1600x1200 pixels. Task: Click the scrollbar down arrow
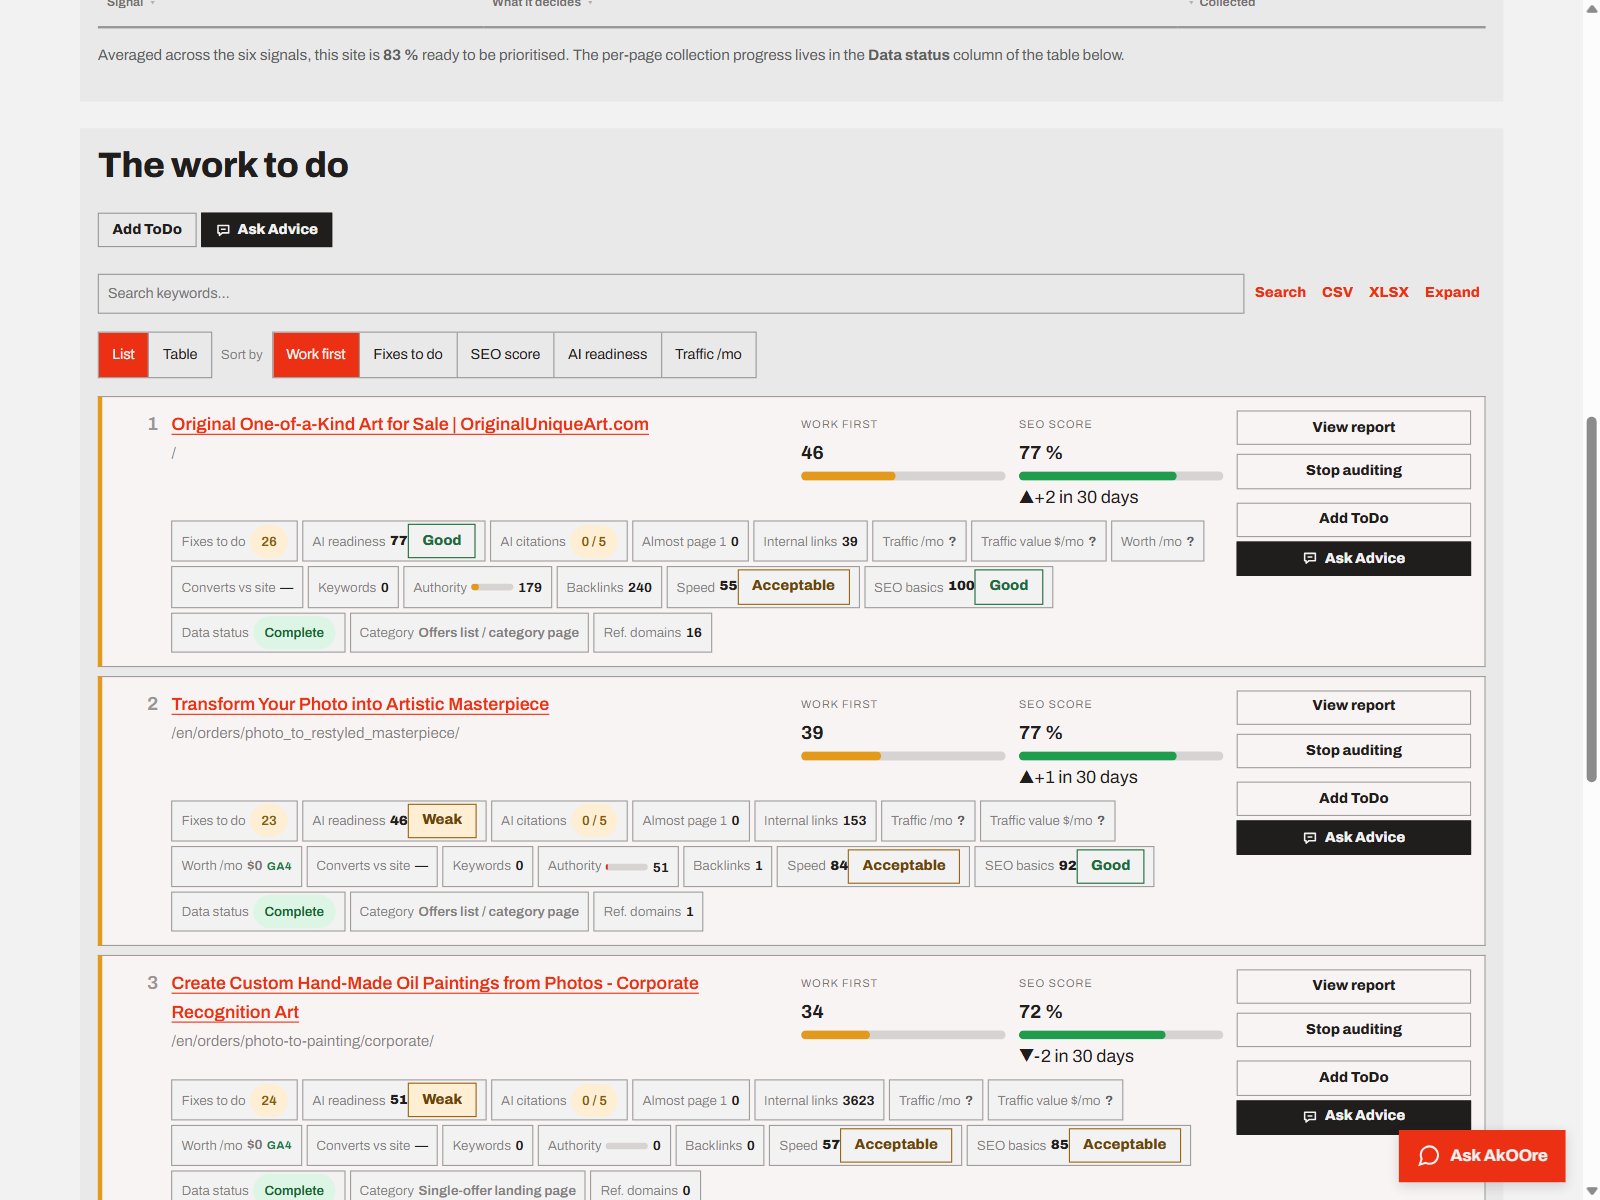1591,1191
